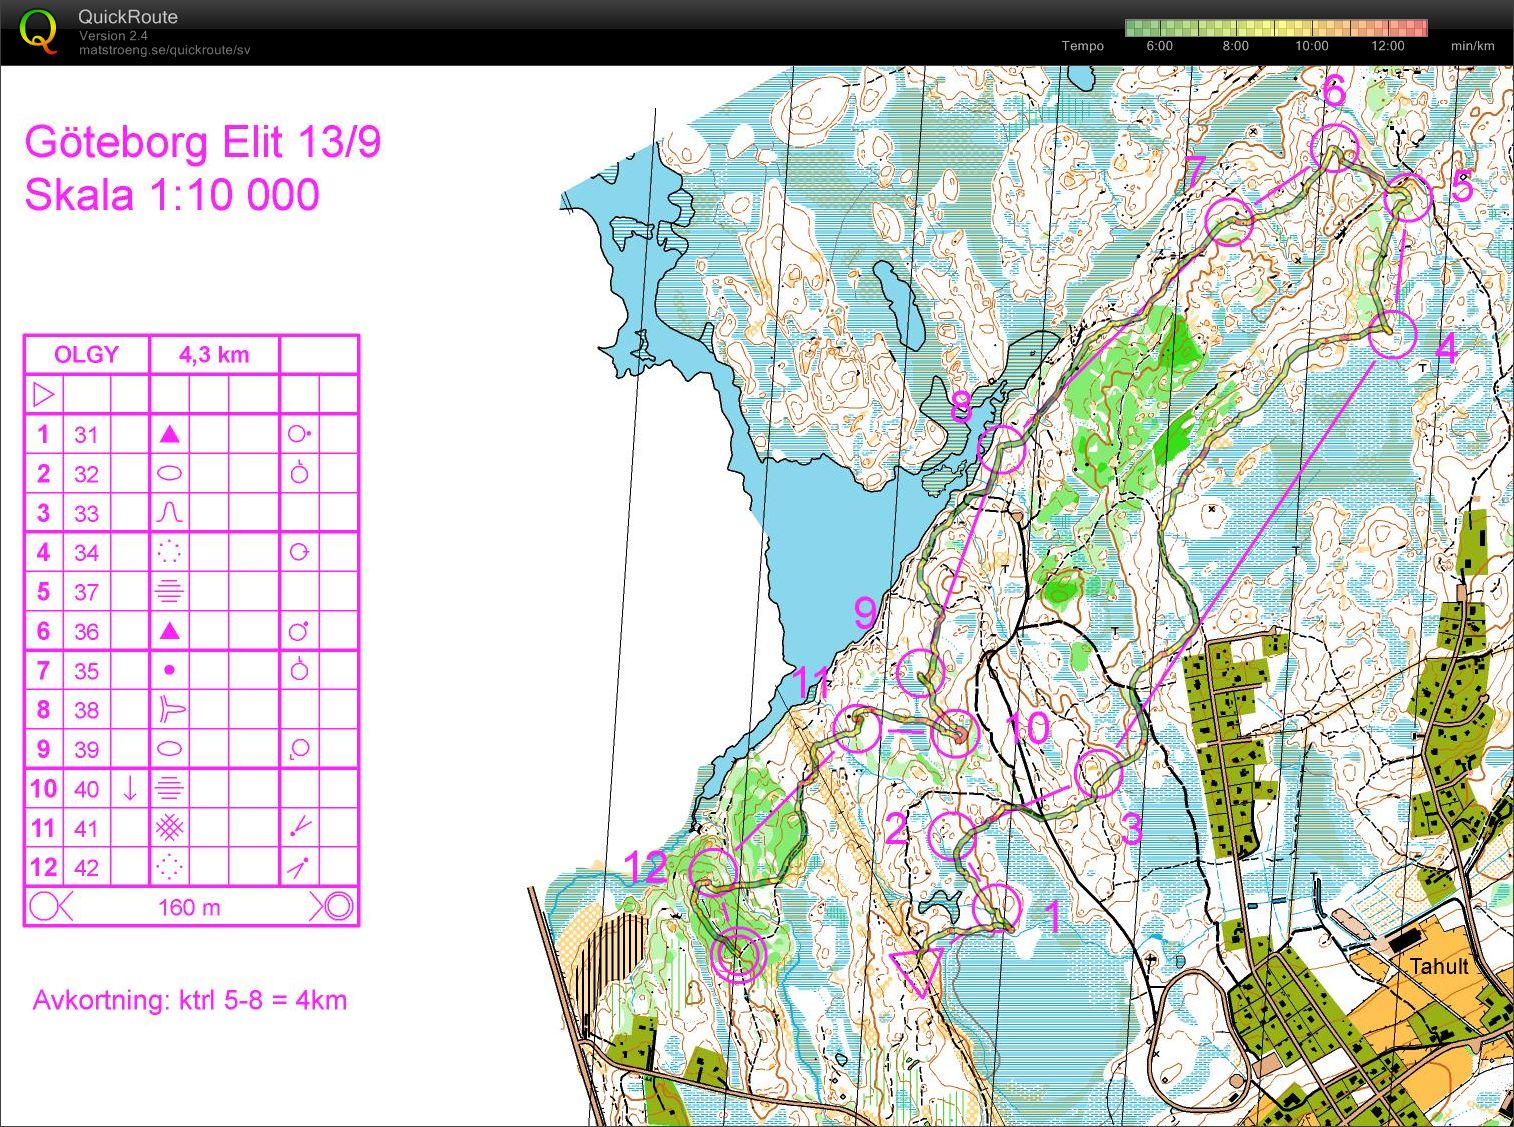Click the '4,3 km' course length cell
Viewport: 1514px width, 1127px height.
click(x=214, y=355)
